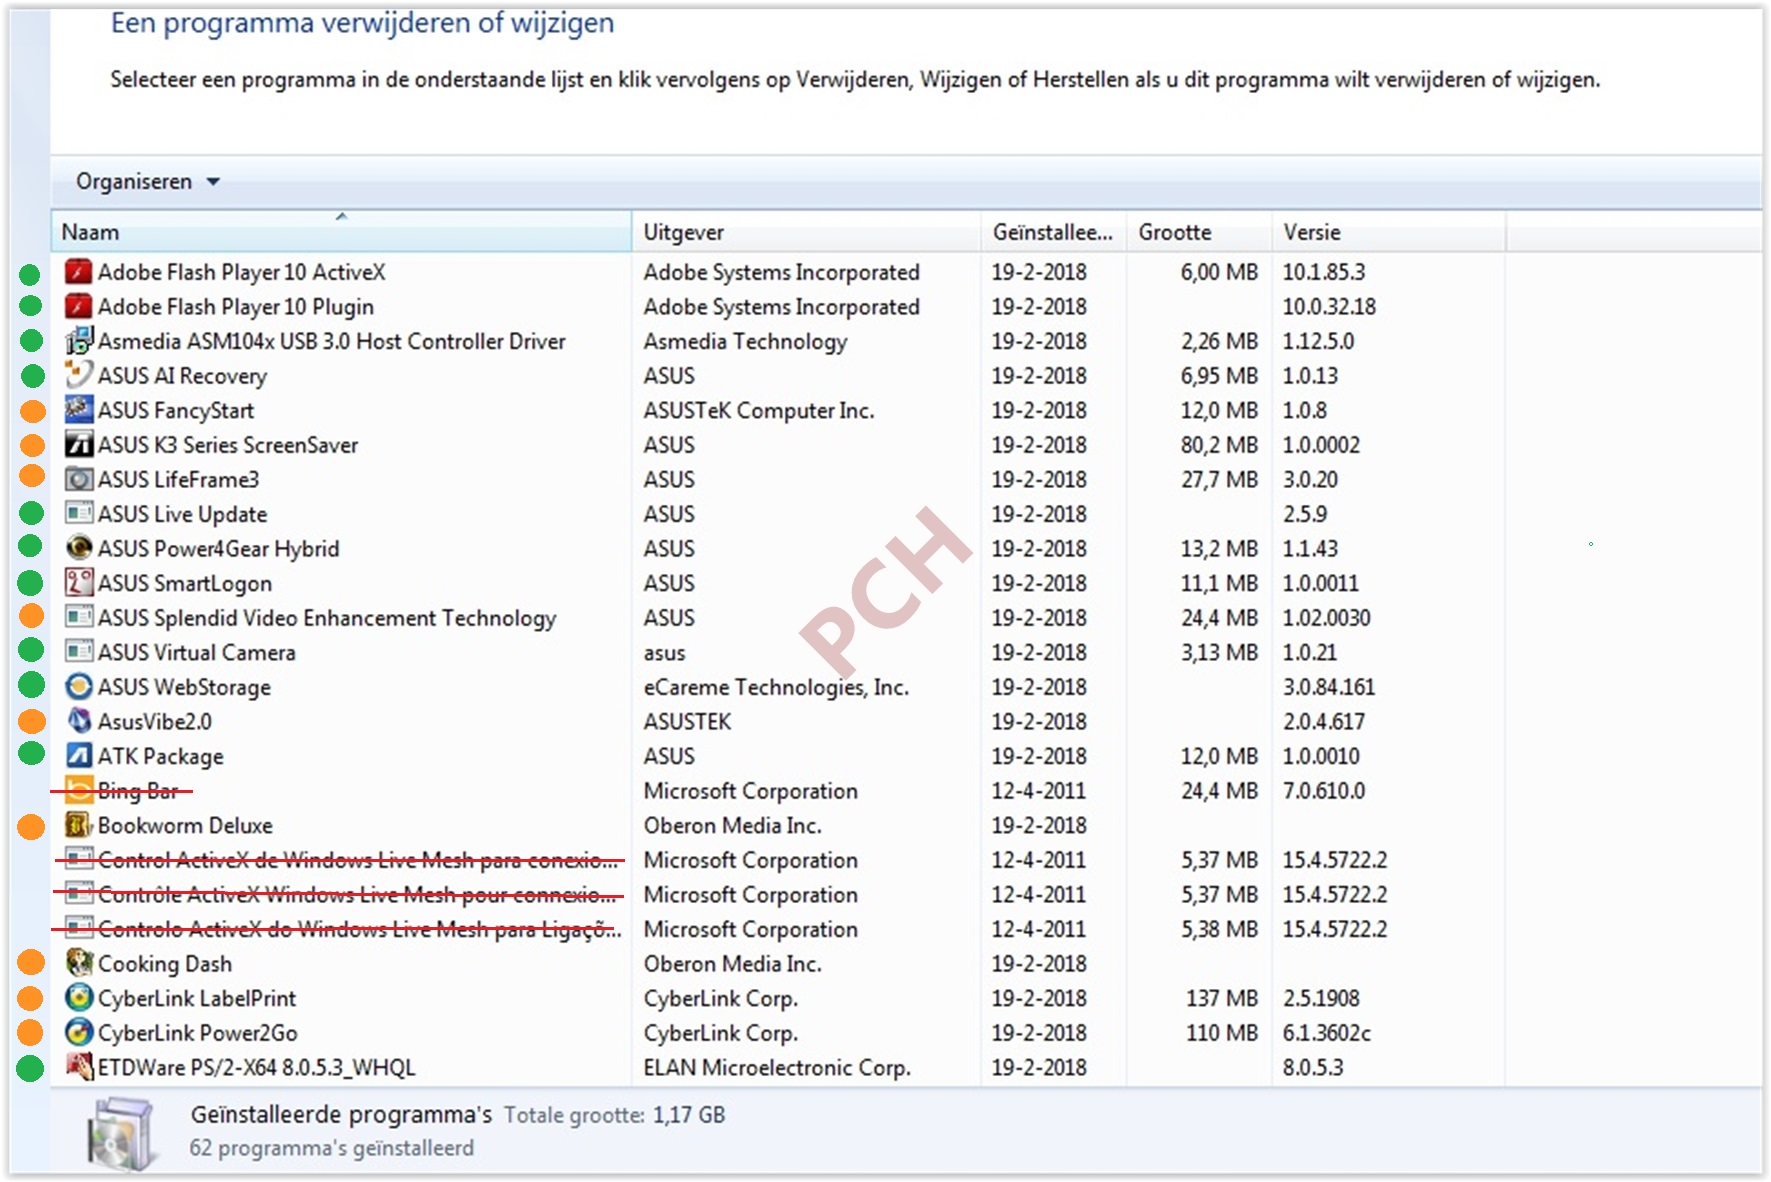Select the ASUS FancyStart program name
The height and width of the screenshot is (1182, 1771).
pyautogui.click(x=176, y=410)
